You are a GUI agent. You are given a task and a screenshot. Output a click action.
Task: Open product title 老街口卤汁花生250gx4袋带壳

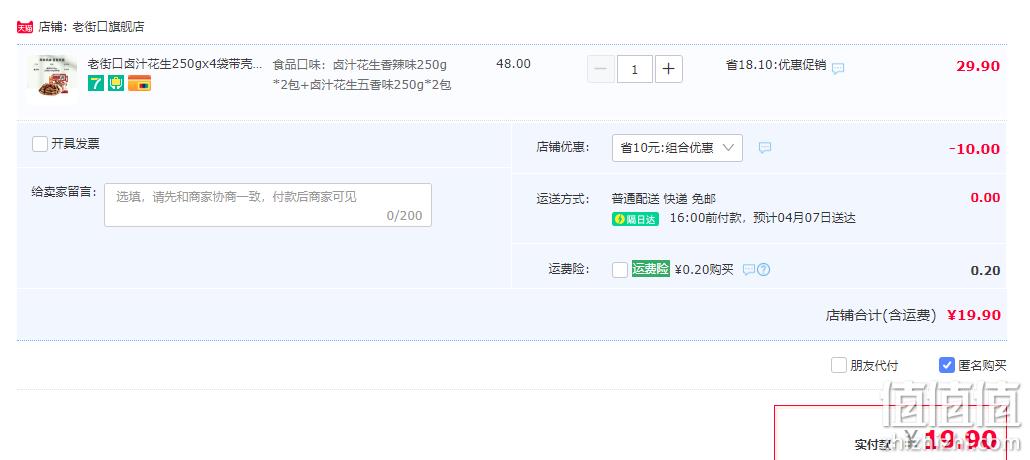(175, 64)
